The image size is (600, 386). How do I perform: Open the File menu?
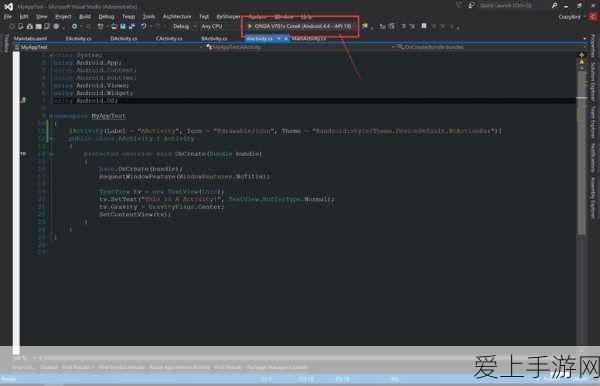click(7, 16)
